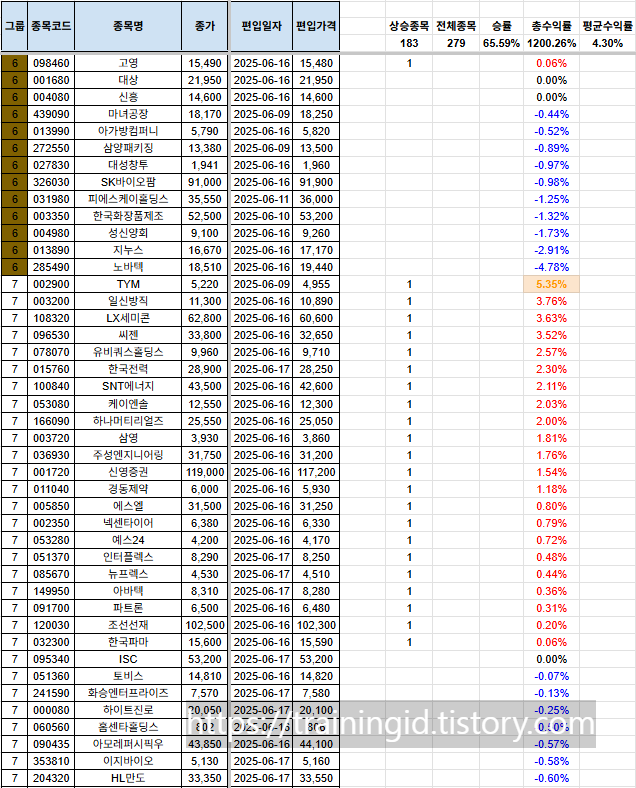The height and width of the screenshot is (788, 636).
Task: Select the 일신방직 stock name cell
Action: click(x=128, y=301)
